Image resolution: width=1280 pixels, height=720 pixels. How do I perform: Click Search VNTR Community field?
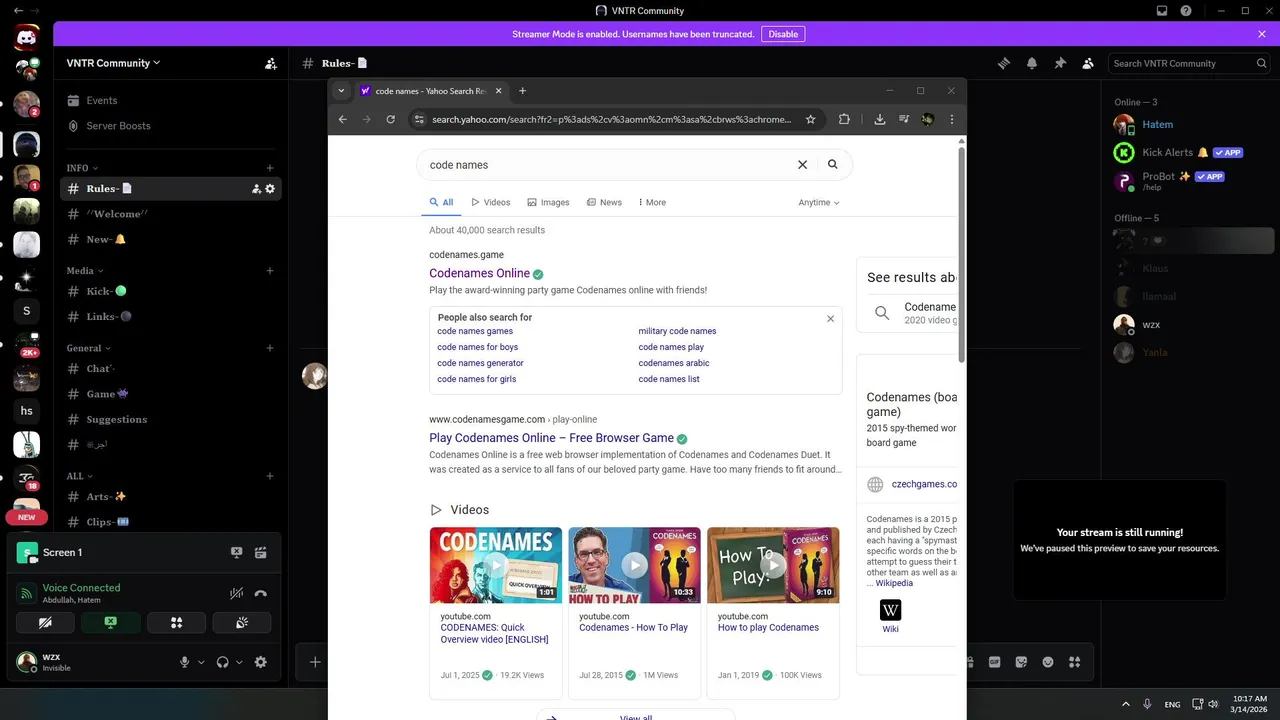click(x=1191, y=63)
